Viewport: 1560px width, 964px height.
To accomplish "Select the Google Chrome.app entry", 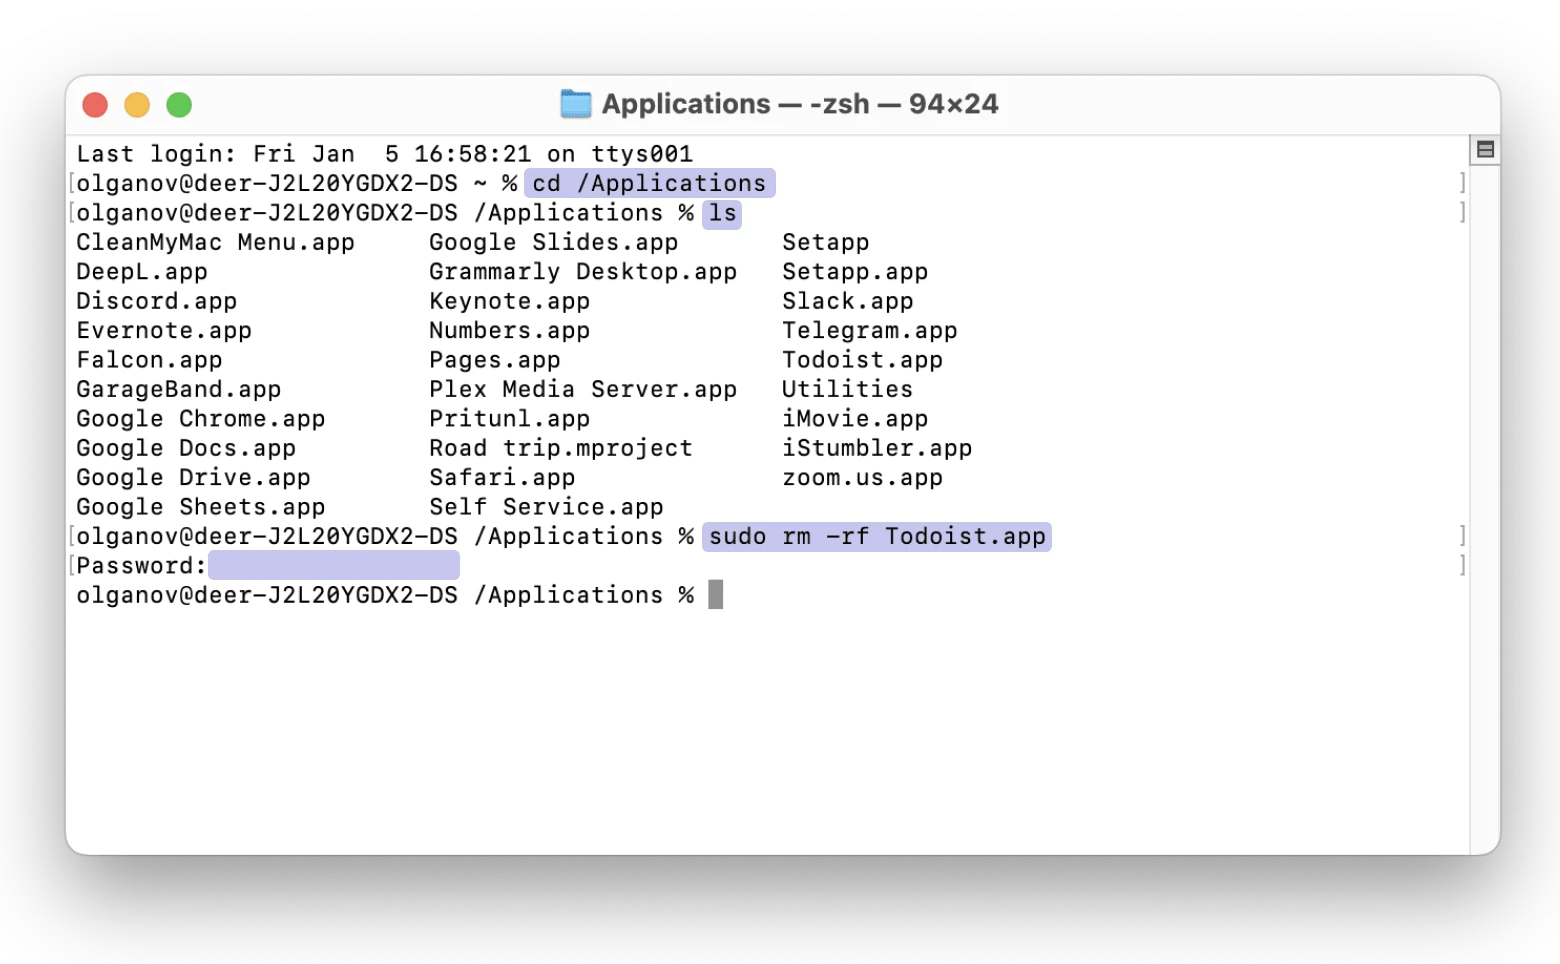I will pyautogui.click(x=200, y=418).
